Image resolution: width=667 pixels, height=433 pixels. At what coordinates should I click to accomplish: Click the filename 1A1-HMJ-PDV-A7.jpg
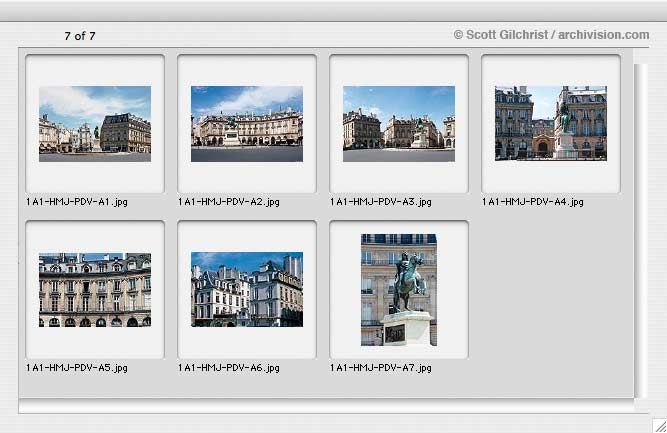[381, 367]
